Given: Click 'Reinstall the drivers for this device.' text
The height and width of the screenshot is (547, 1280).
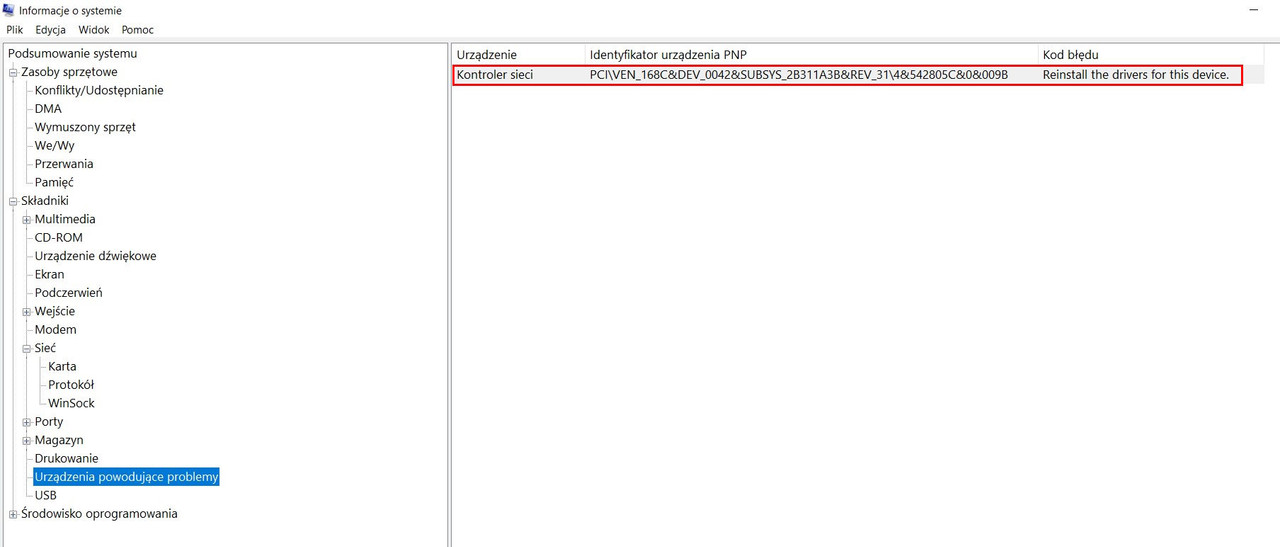Looking at the screenshot, I should [x=1135, y=75].
